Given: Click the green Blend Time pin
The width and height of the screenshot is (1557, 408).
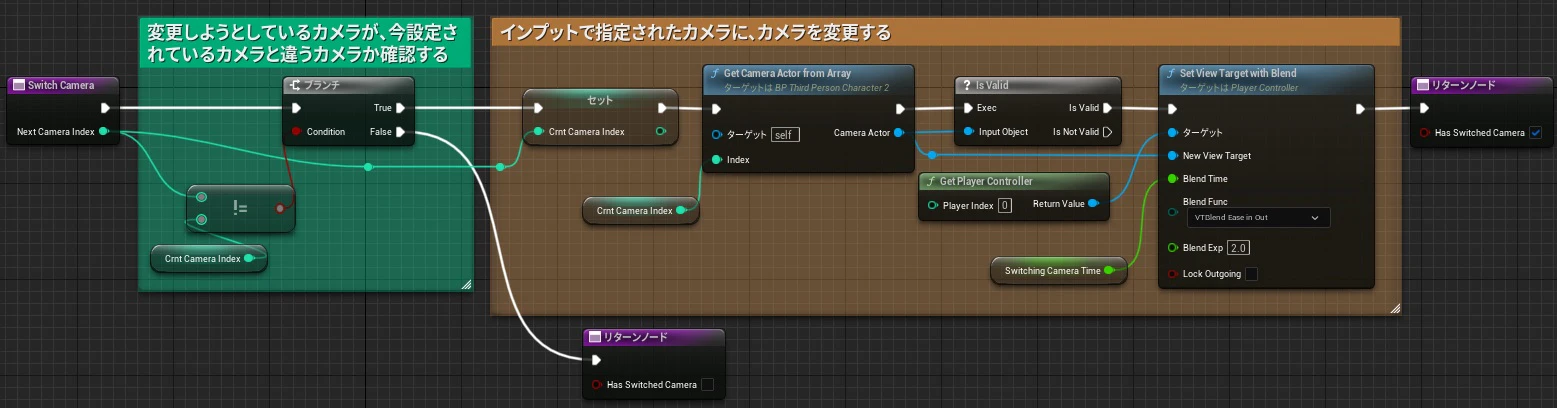Looking at the screenshot, I should pos(1173,178).
